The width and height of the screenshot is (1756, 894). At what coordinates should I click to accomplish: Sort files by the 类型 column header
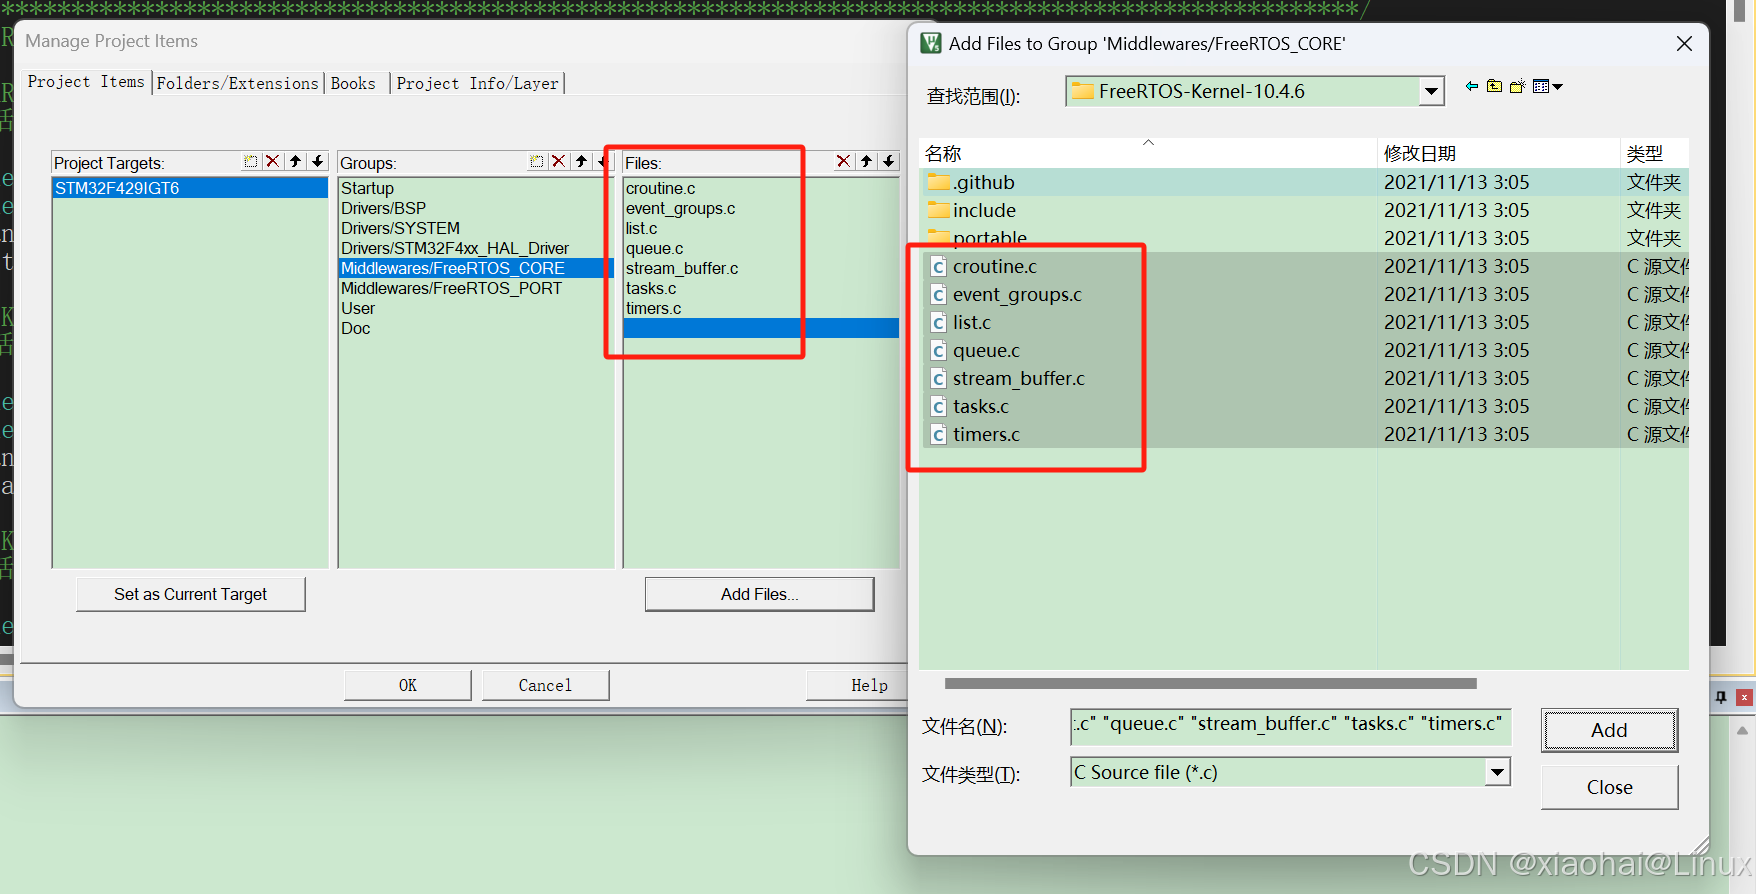tap(1655, 153)
